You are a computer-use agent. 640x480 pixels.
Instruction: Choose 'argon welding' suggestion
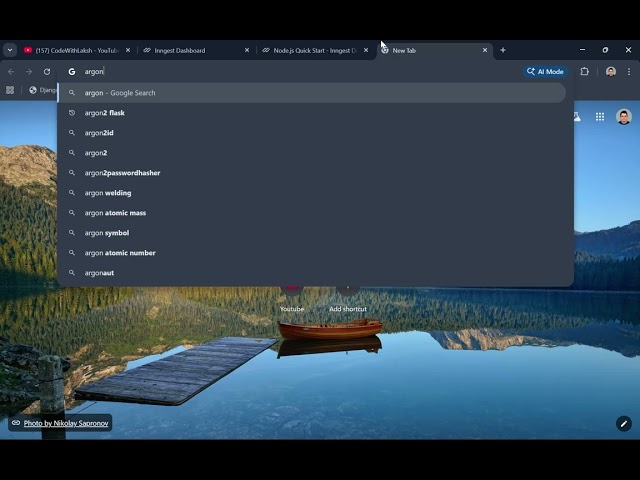[312, 193]
